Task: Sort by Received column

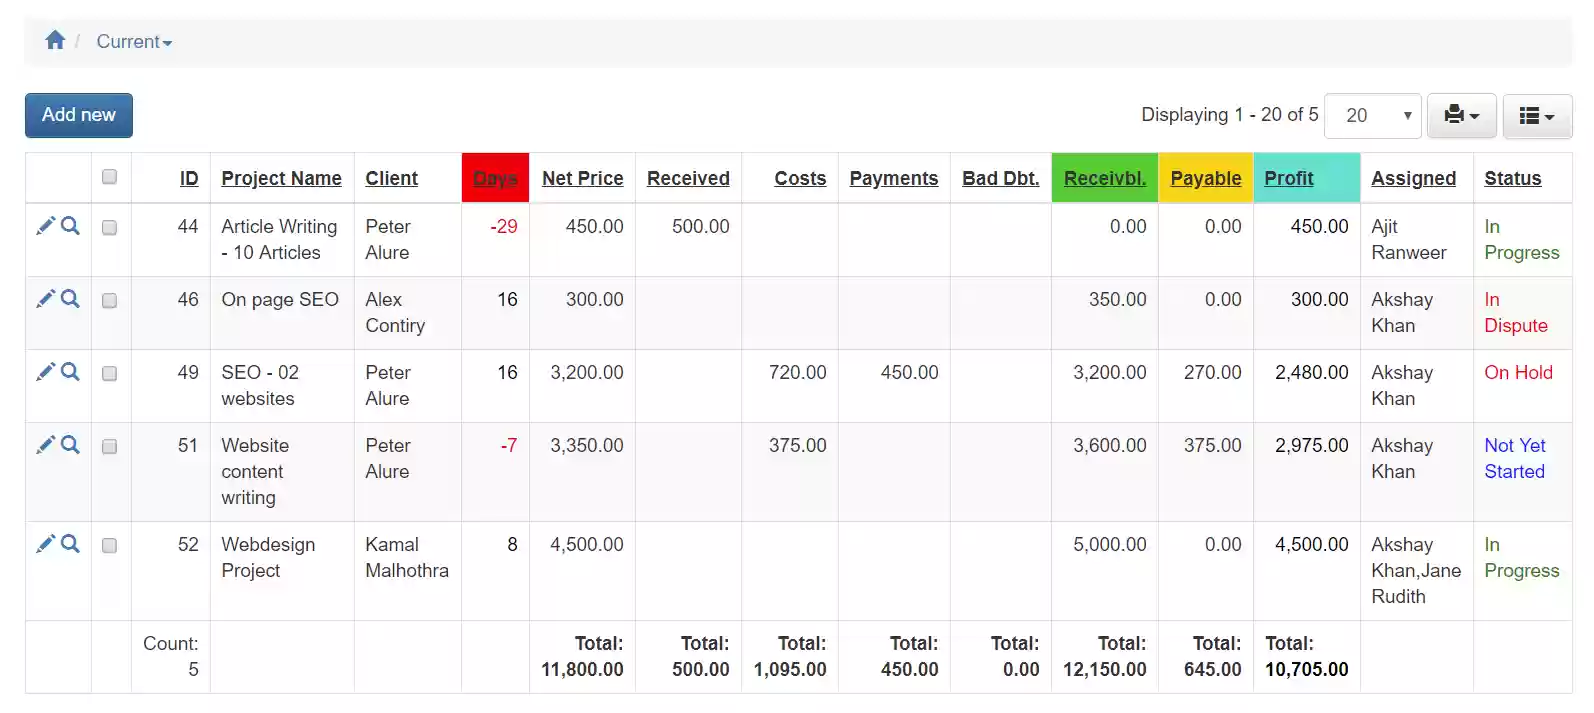Action: (x=688, y=178)
